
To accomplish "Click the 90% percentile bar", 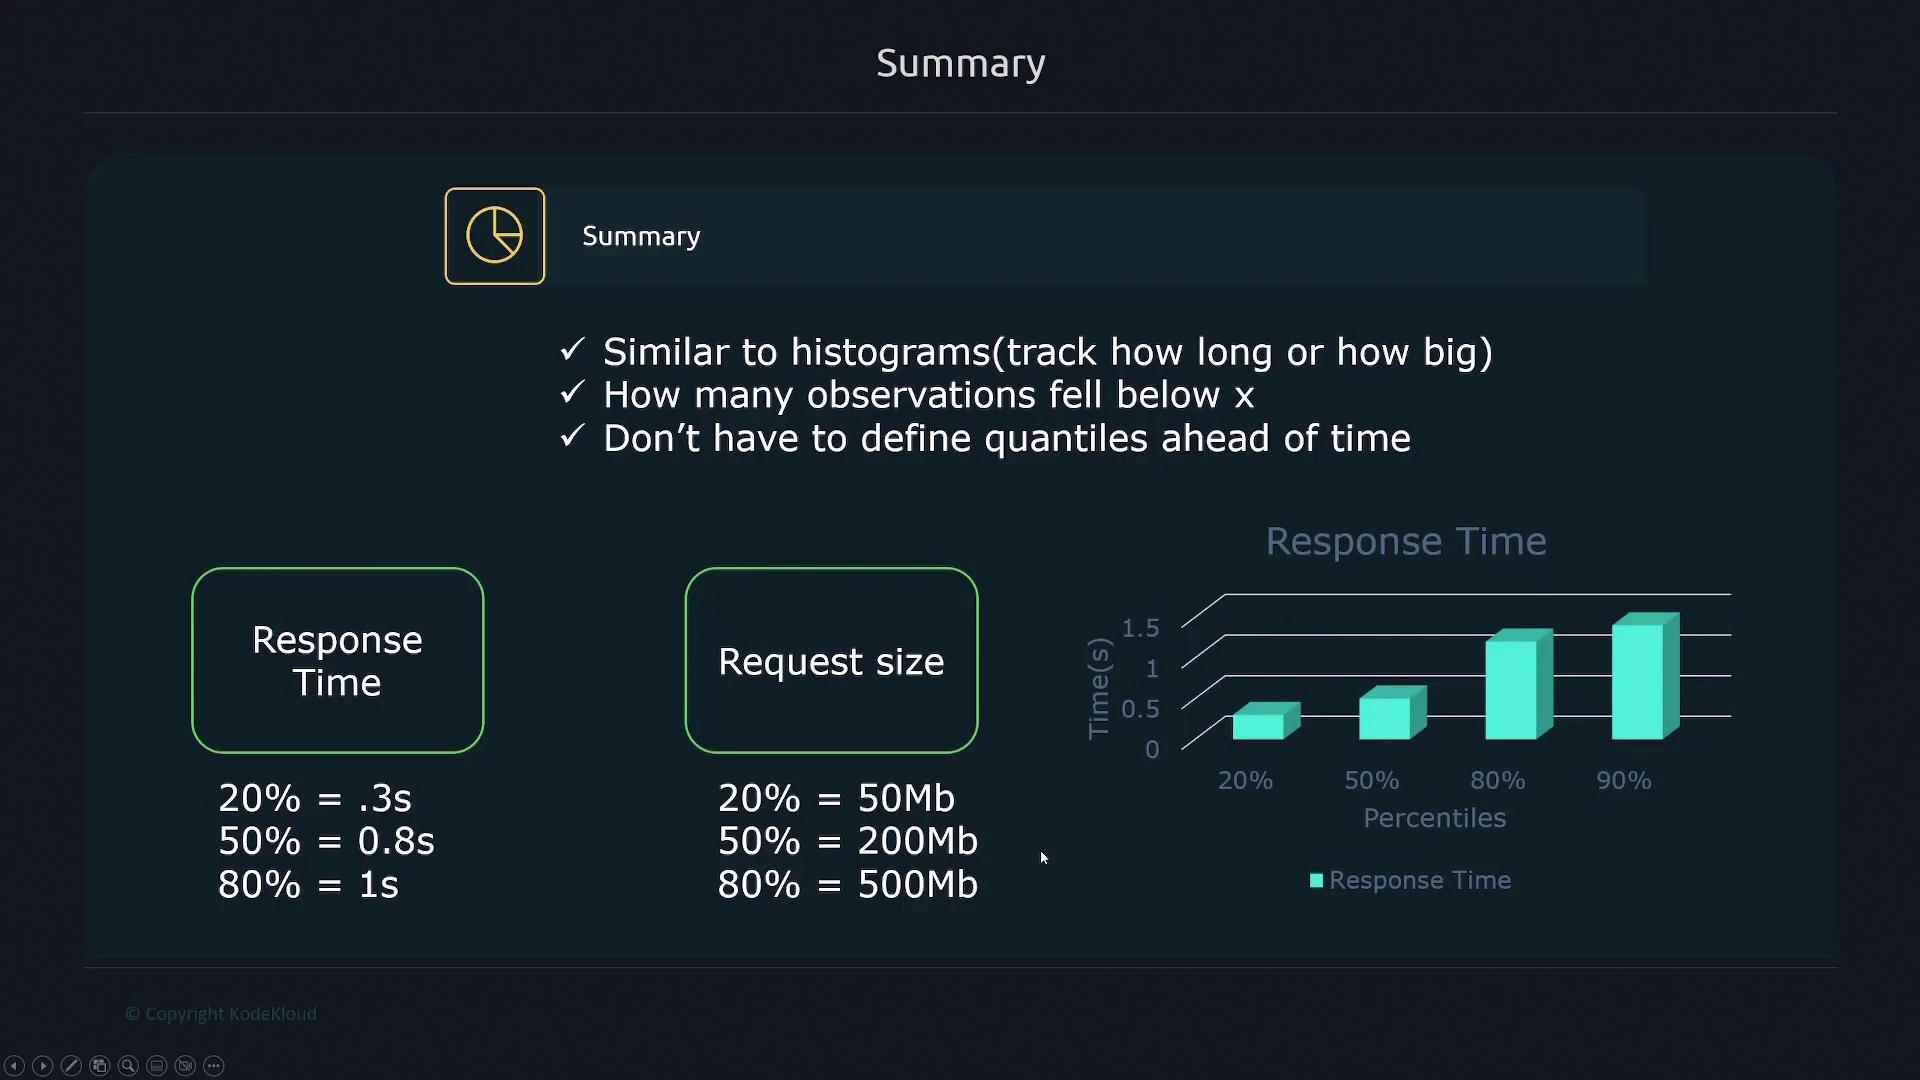I will click(x=1640, y=680).
